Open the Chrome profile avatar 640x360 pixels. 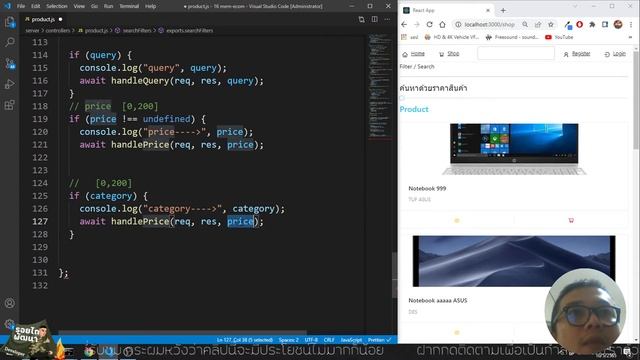618,24
